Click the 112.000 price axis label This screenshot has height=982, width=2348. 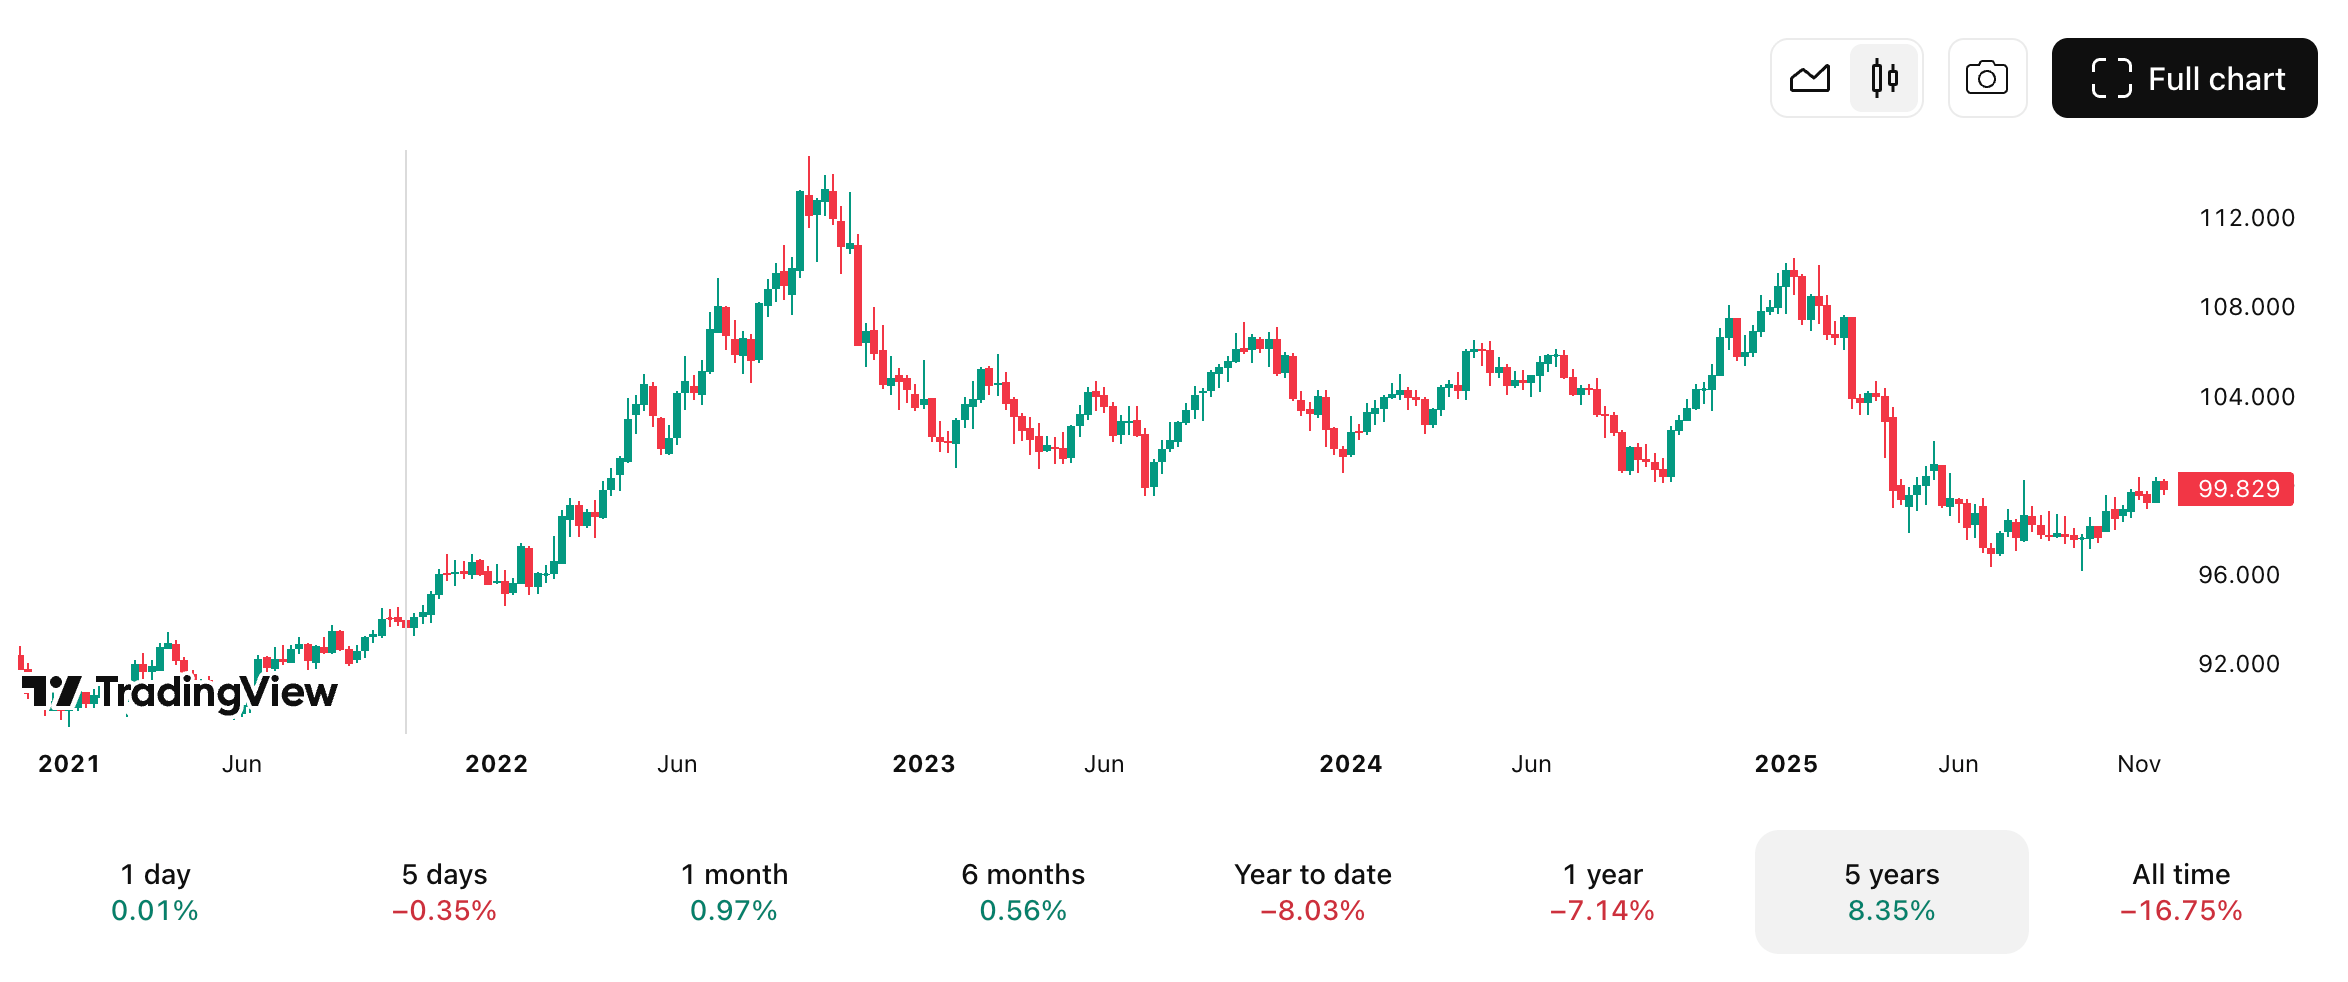[x=2246, y=218]
